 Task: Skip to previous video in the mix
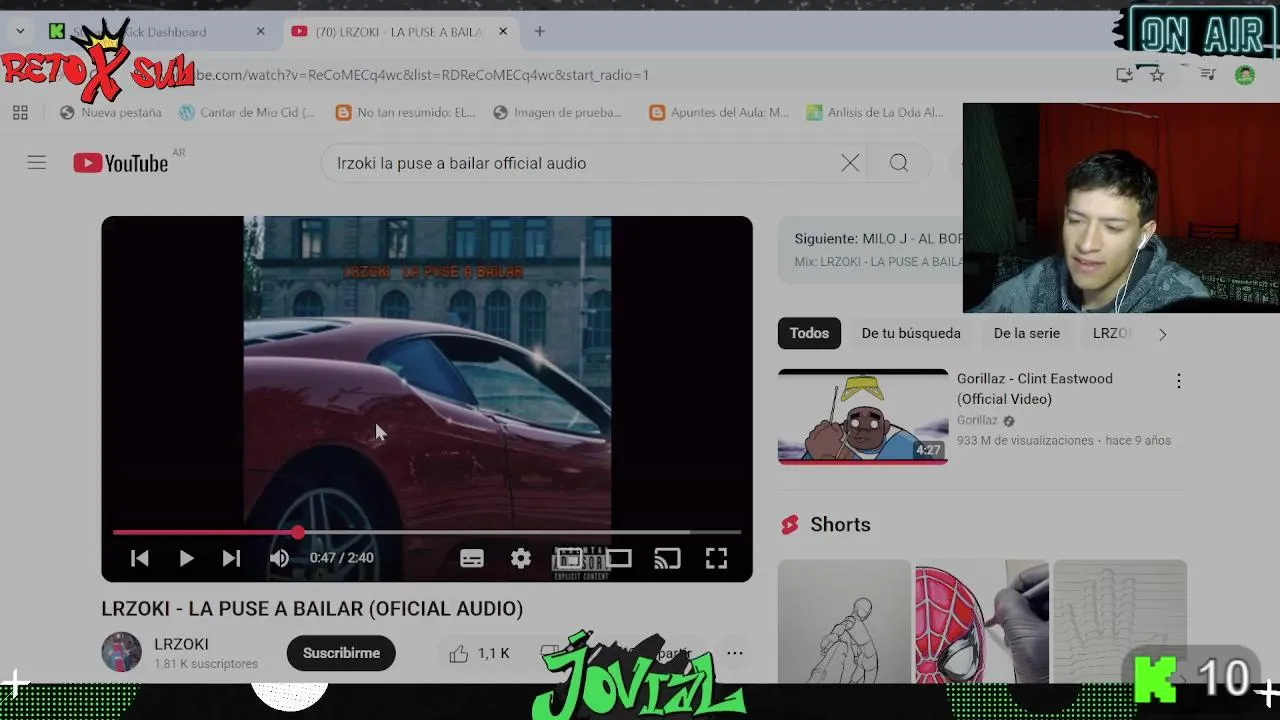140,558
